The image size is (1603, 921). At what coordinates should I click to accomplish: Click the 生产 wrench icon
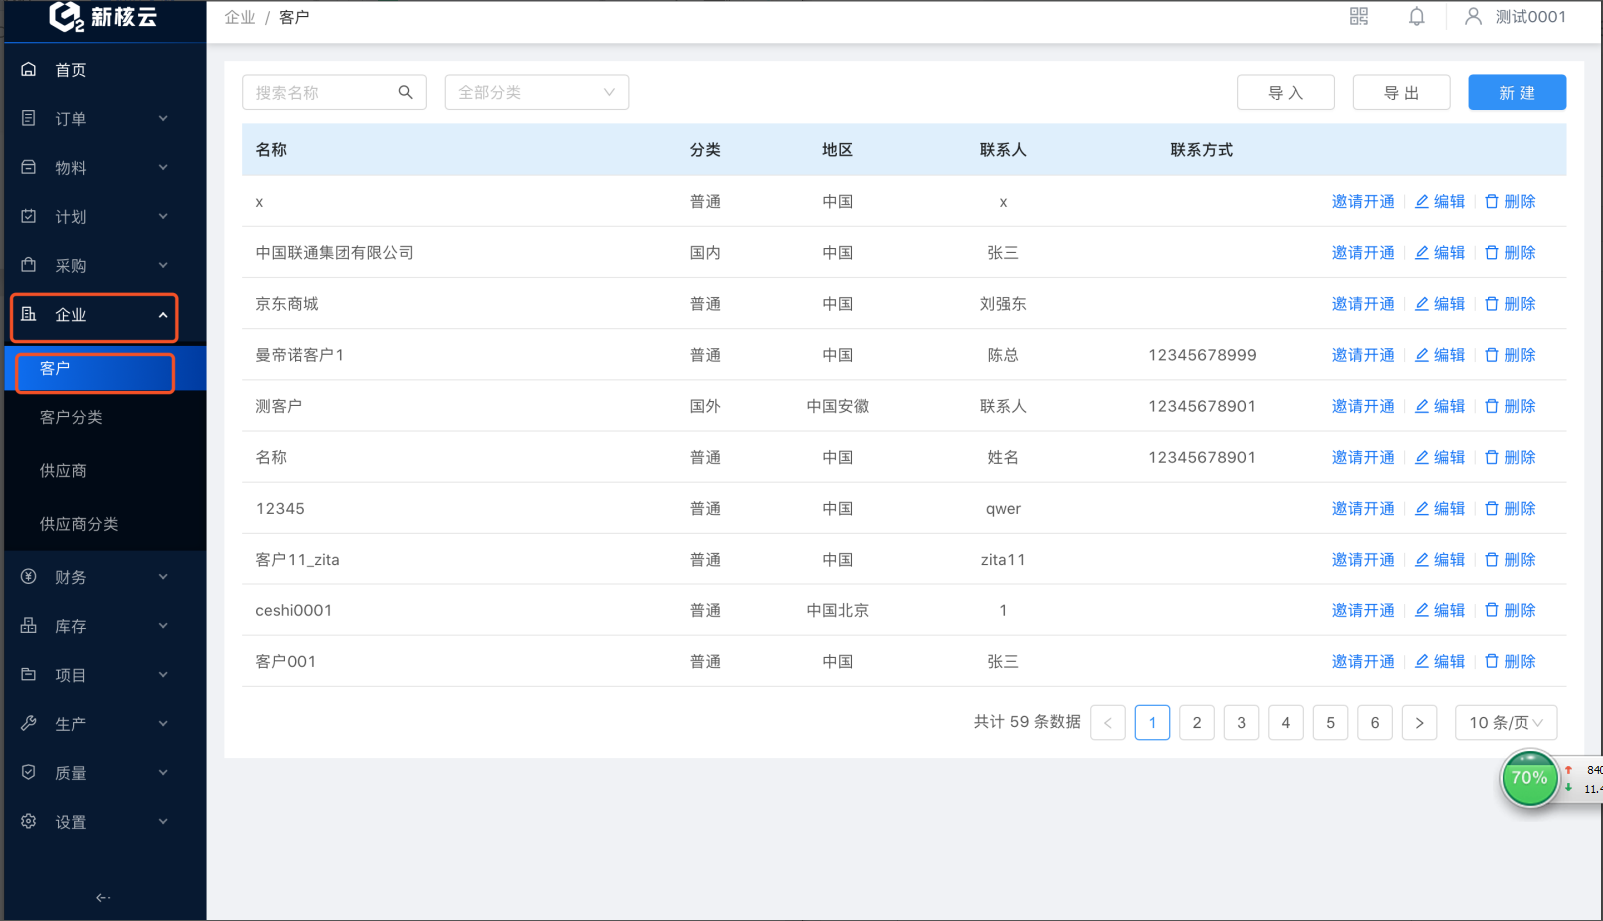coord(29,723)
